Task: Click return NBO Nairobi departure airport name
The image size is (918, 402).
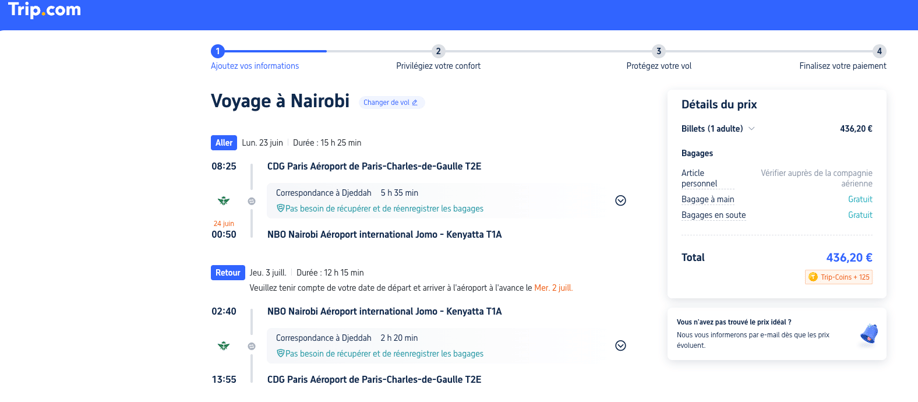Action: [x=384, y=311]
